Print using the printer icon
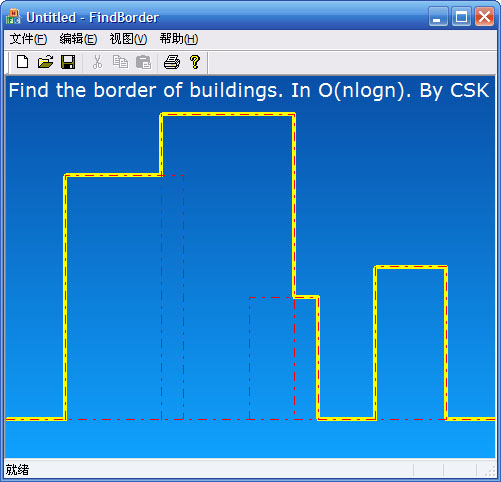501x482 pixels. coord(172,62)
